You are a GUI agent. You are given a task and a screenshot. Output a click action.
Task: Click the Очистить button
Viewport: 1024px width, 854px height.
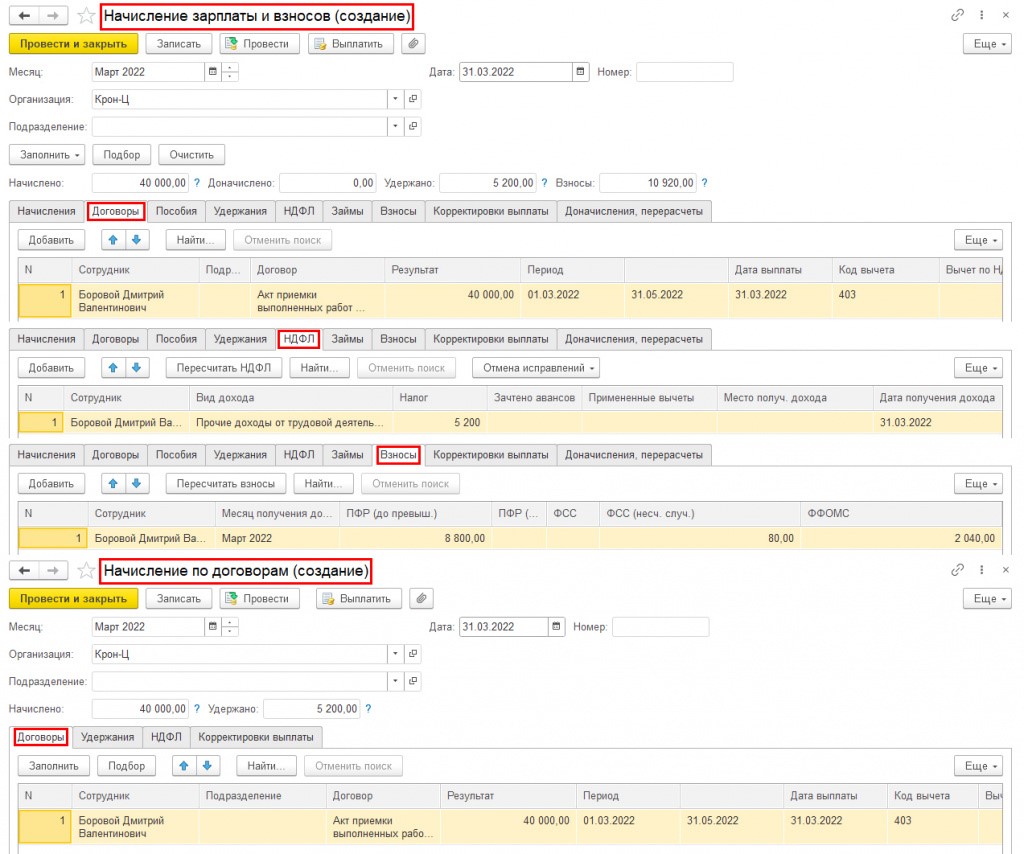[191, 155]
